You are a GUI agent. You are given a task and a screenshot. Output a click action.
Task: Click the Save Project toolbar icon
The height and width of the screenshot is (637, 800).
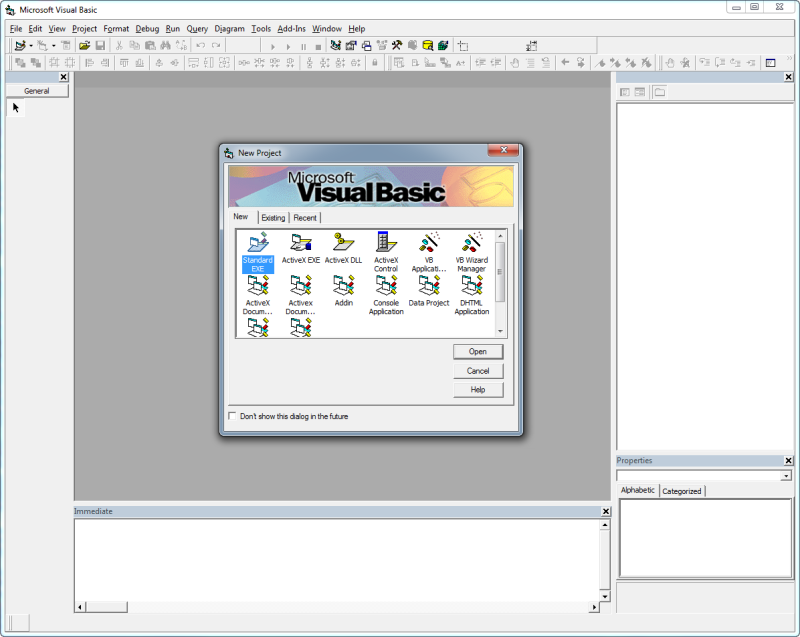click(100, 44)
